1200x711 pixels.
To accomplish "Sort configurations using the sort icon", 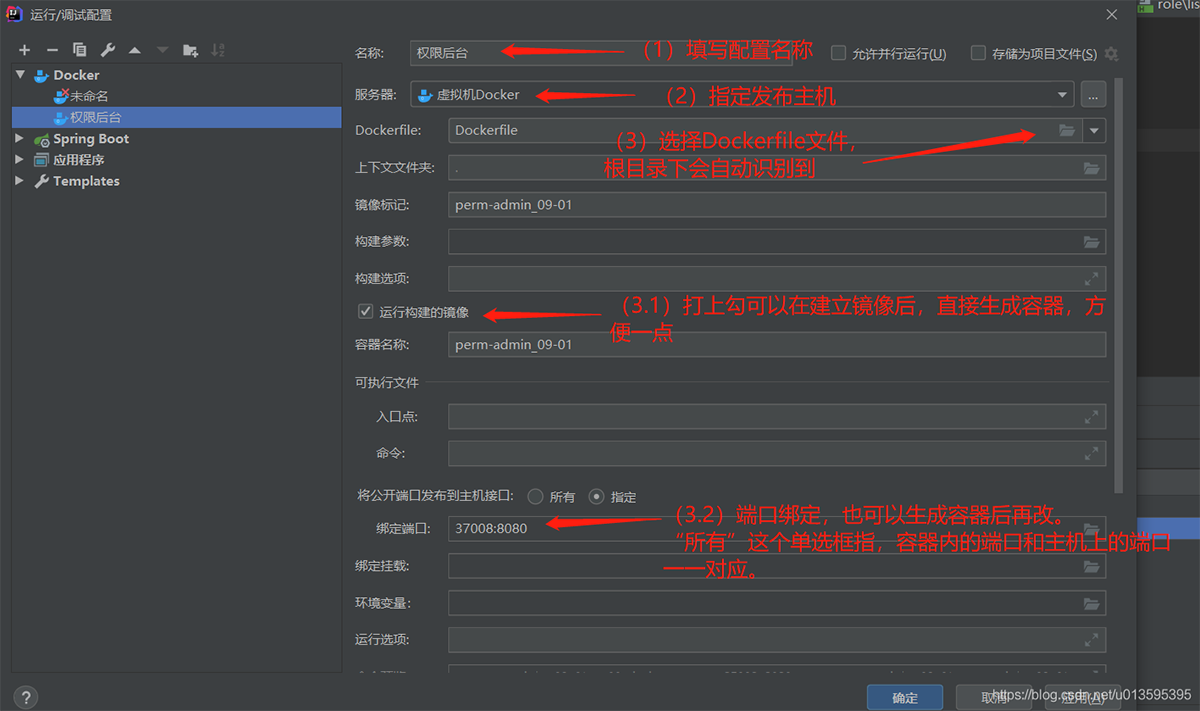I will click(218, 49).
